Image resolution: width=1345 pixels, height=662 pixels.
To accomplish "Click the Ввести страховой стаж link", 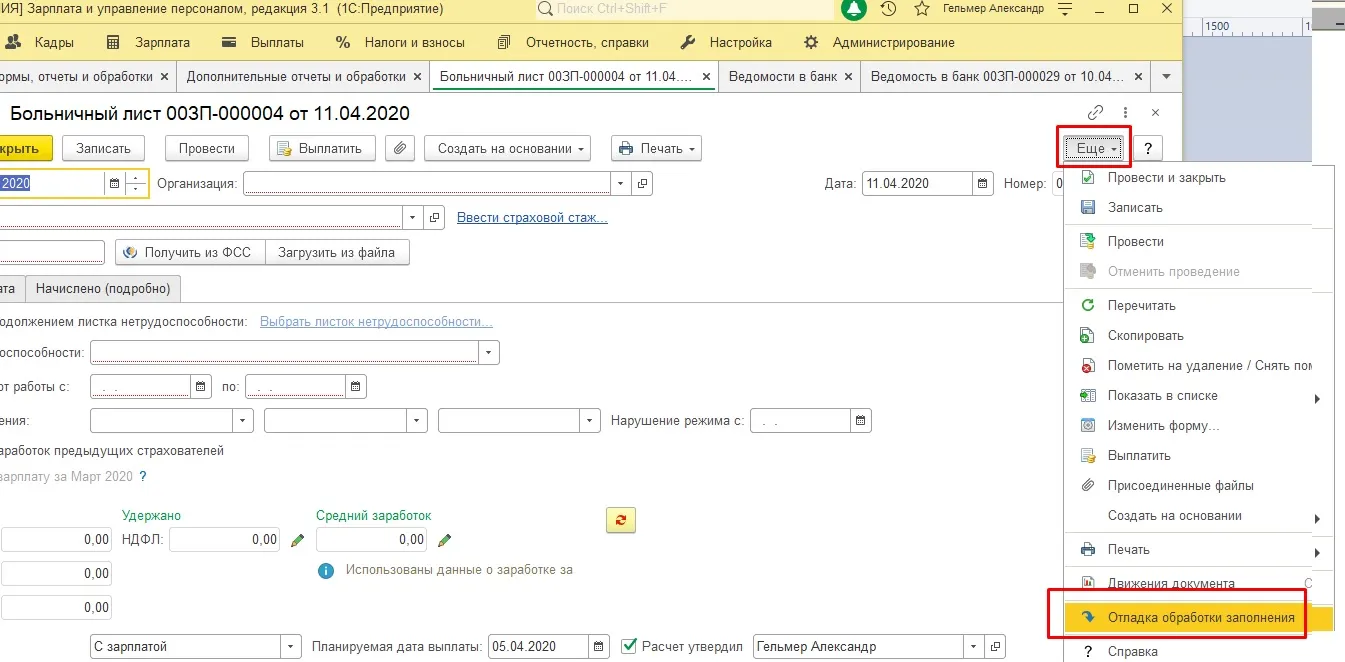I will click(x=532, y=218).
